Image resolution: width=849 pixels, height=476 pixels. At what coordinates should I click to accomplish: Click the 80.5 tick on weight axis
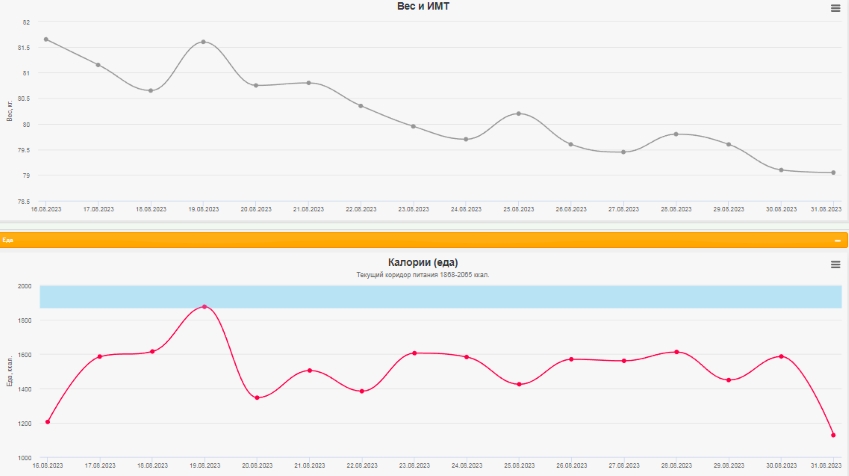click(x=24, y=99)
